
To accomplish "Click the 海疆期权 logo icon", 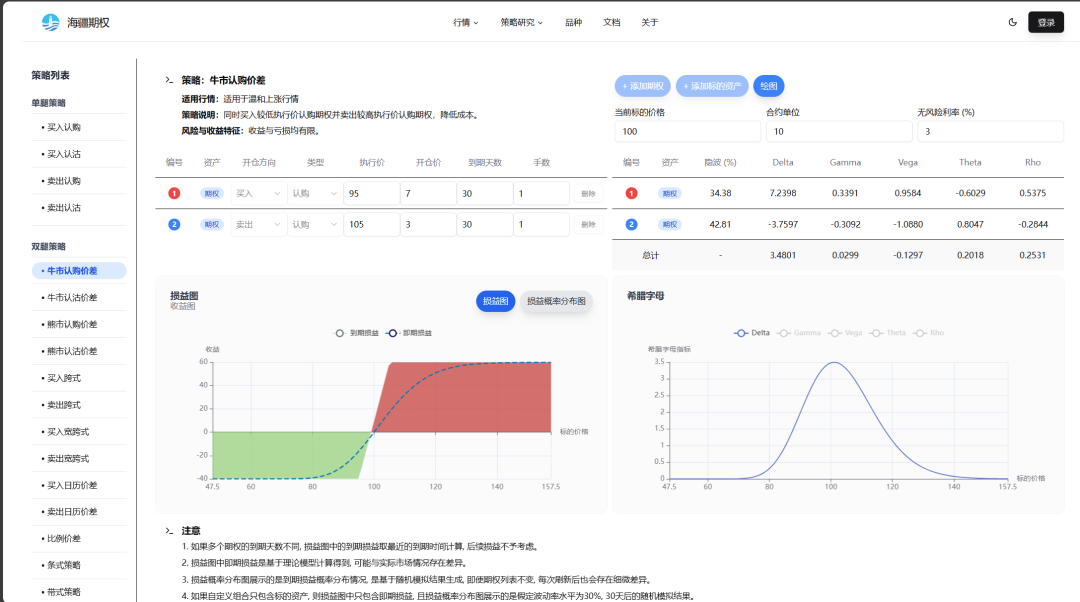I will click(x=50, y=22).
